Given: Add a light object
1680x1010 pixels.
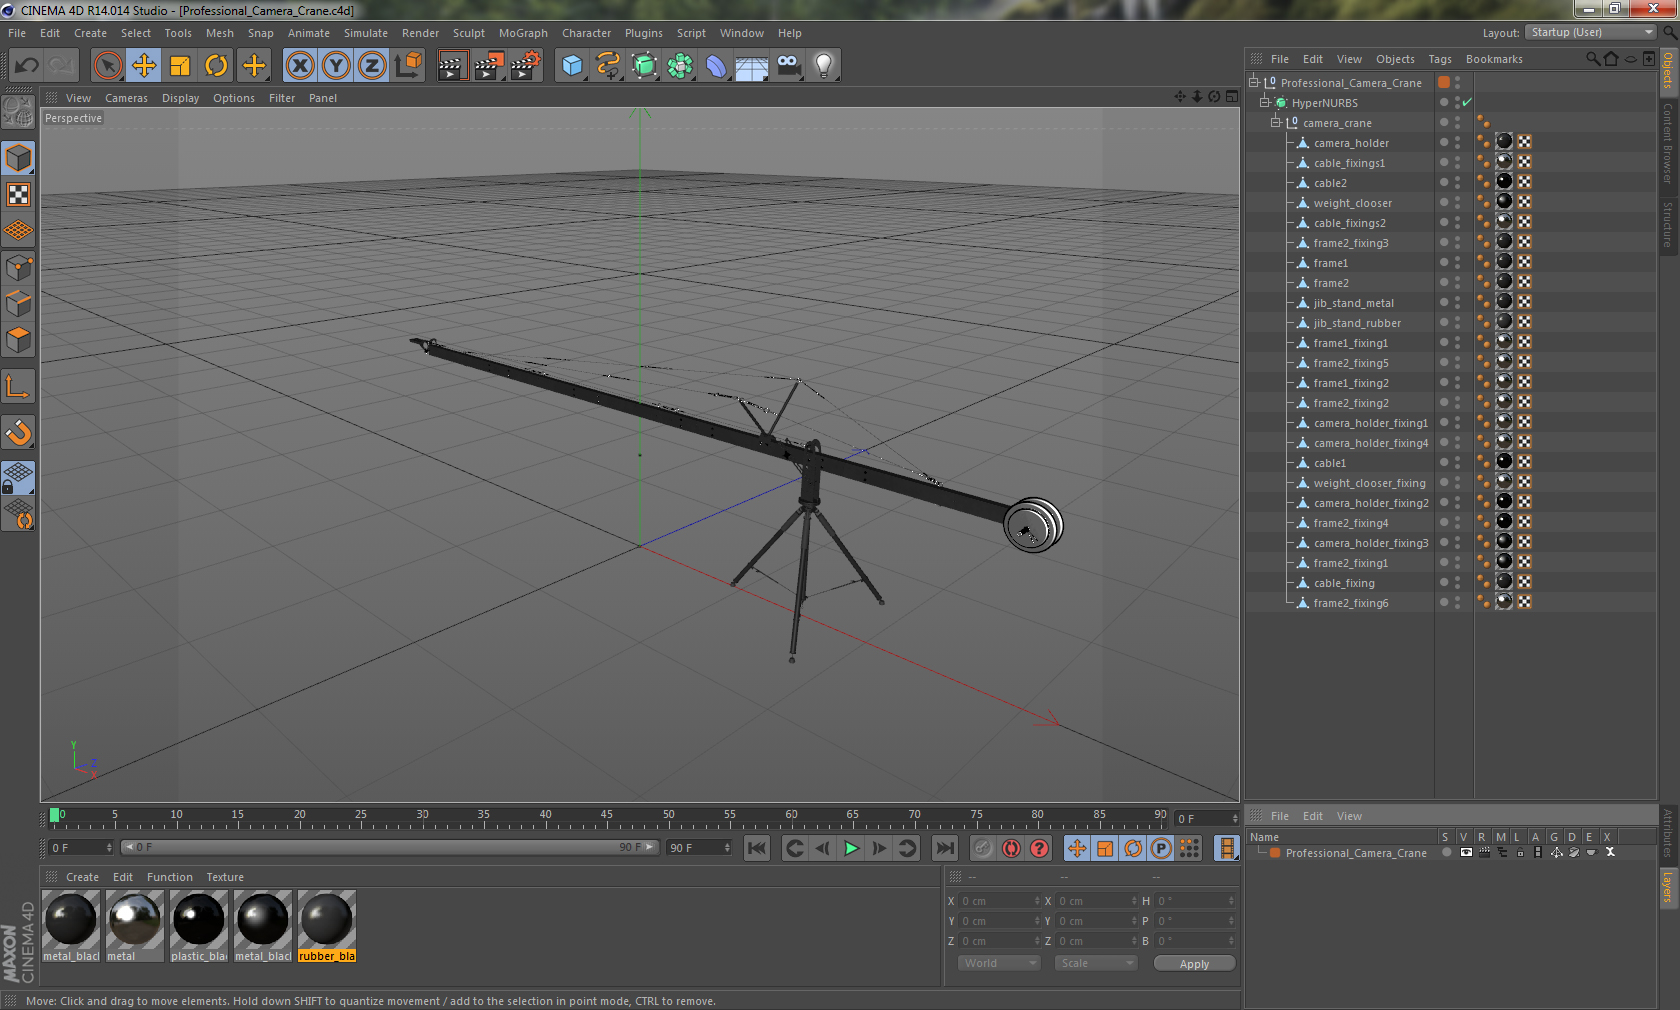Looking at the screenshot, I should pos(824,66).
